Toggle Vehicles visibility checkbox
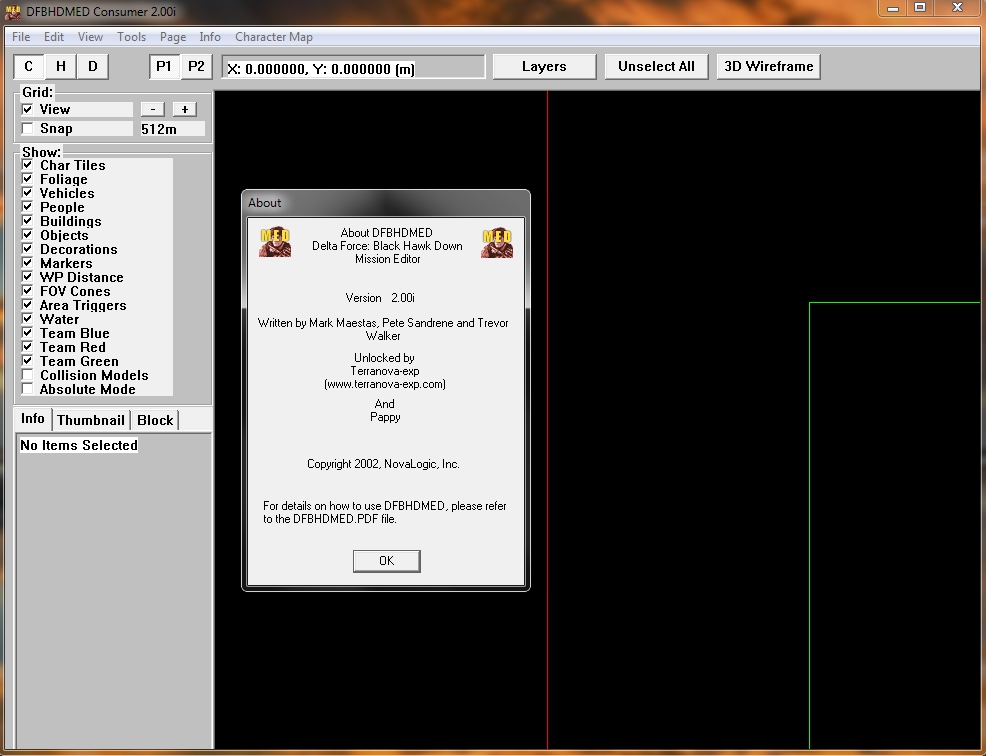Image resolution: width=986 pixels, height=756 pixels. tap(27, 192)
